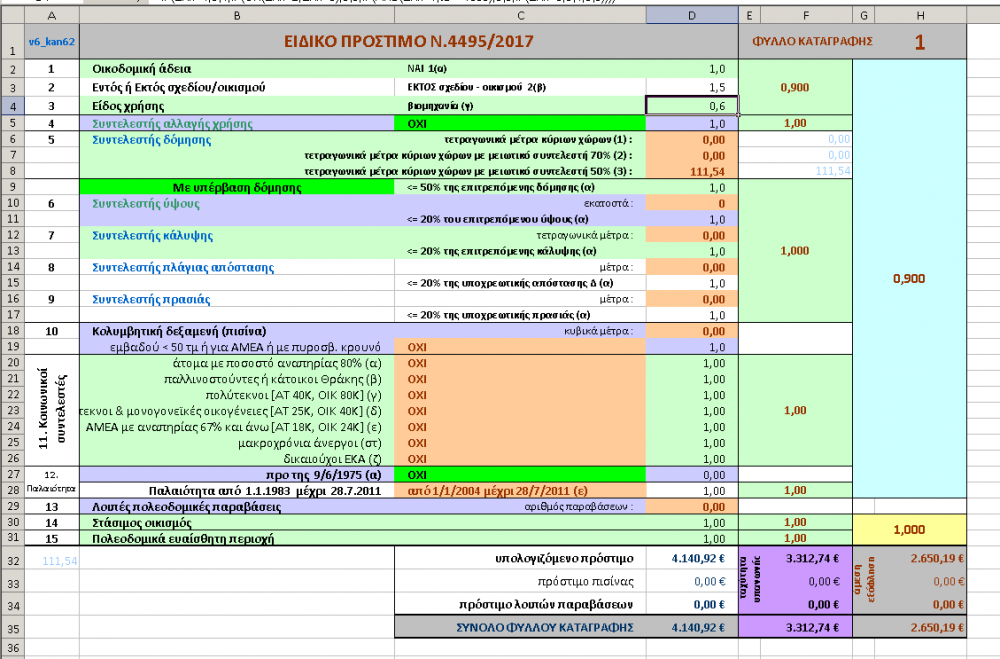Select orange cell with value 111,54
Viewport: 1000px width, 659px height.
(692, 171)
